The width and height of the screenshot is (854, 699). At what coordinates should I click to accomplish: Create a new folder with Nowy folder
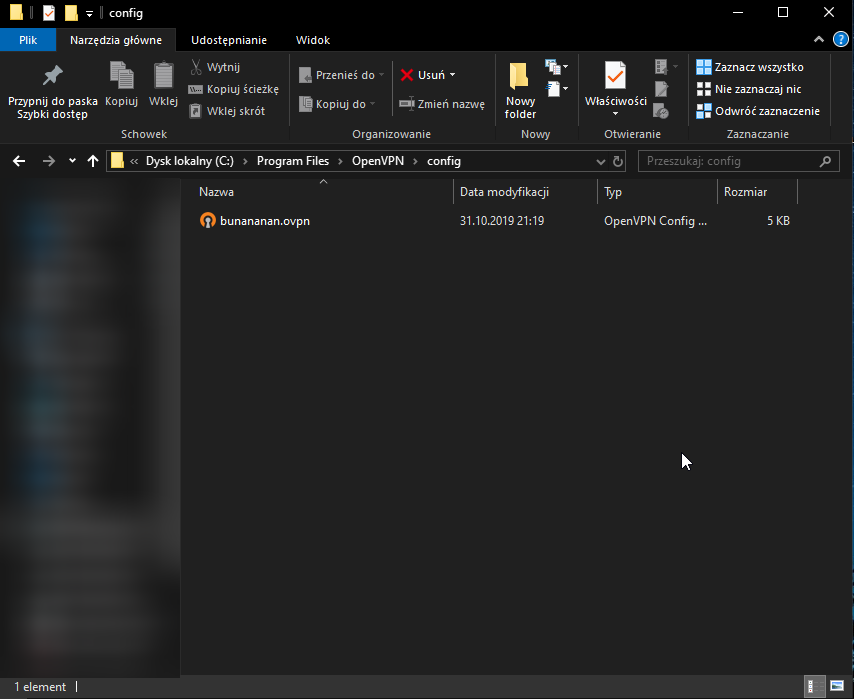[x=520, y=88]
